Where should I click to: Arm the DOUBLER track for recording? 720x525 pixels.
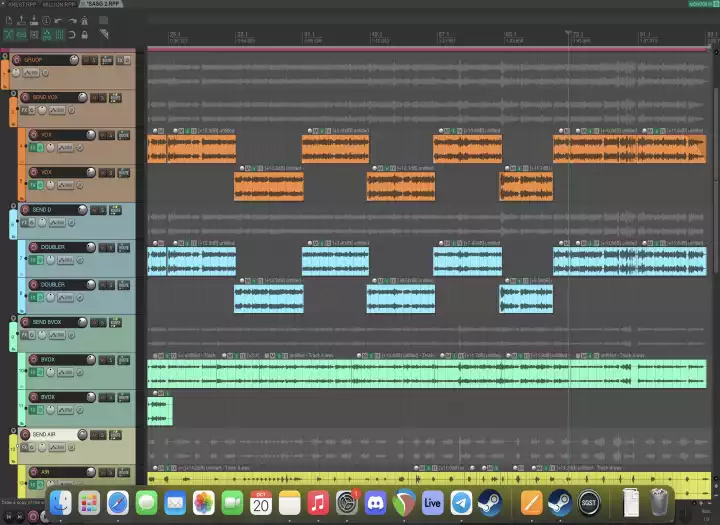click(33, 246)
